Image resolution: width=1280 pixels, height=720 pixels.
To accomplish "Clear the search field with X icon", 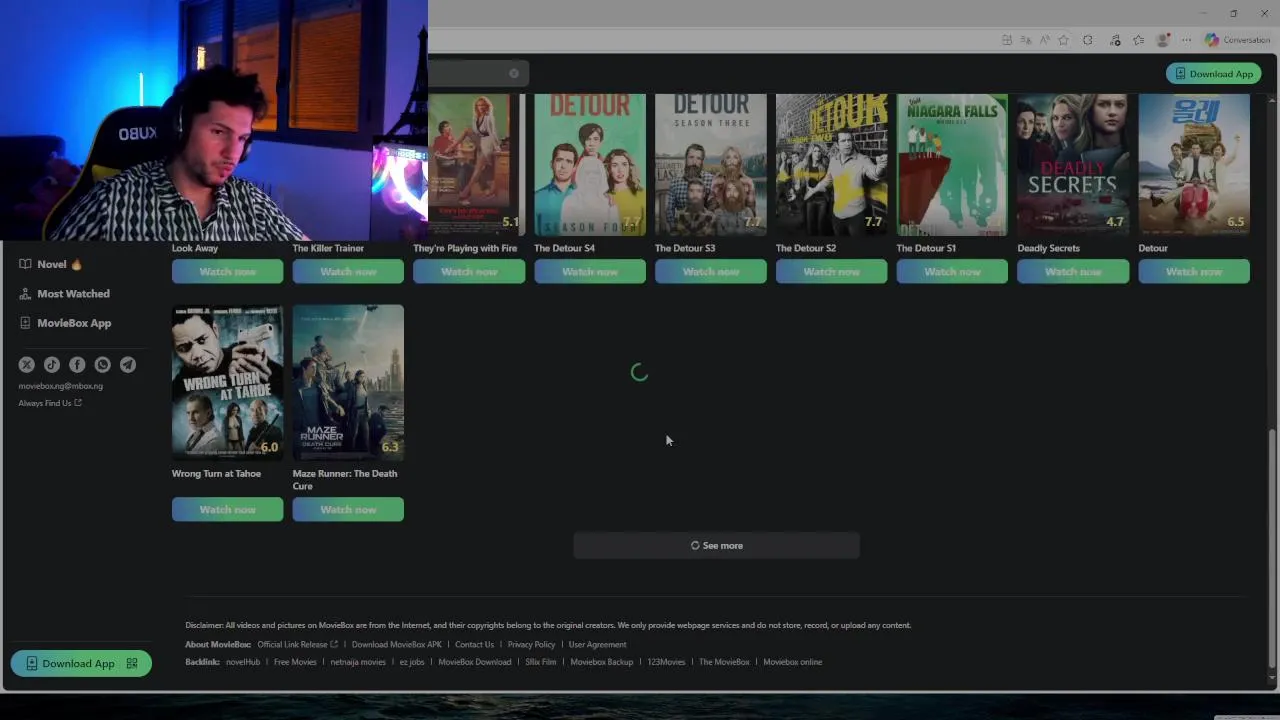I will 514,73.
